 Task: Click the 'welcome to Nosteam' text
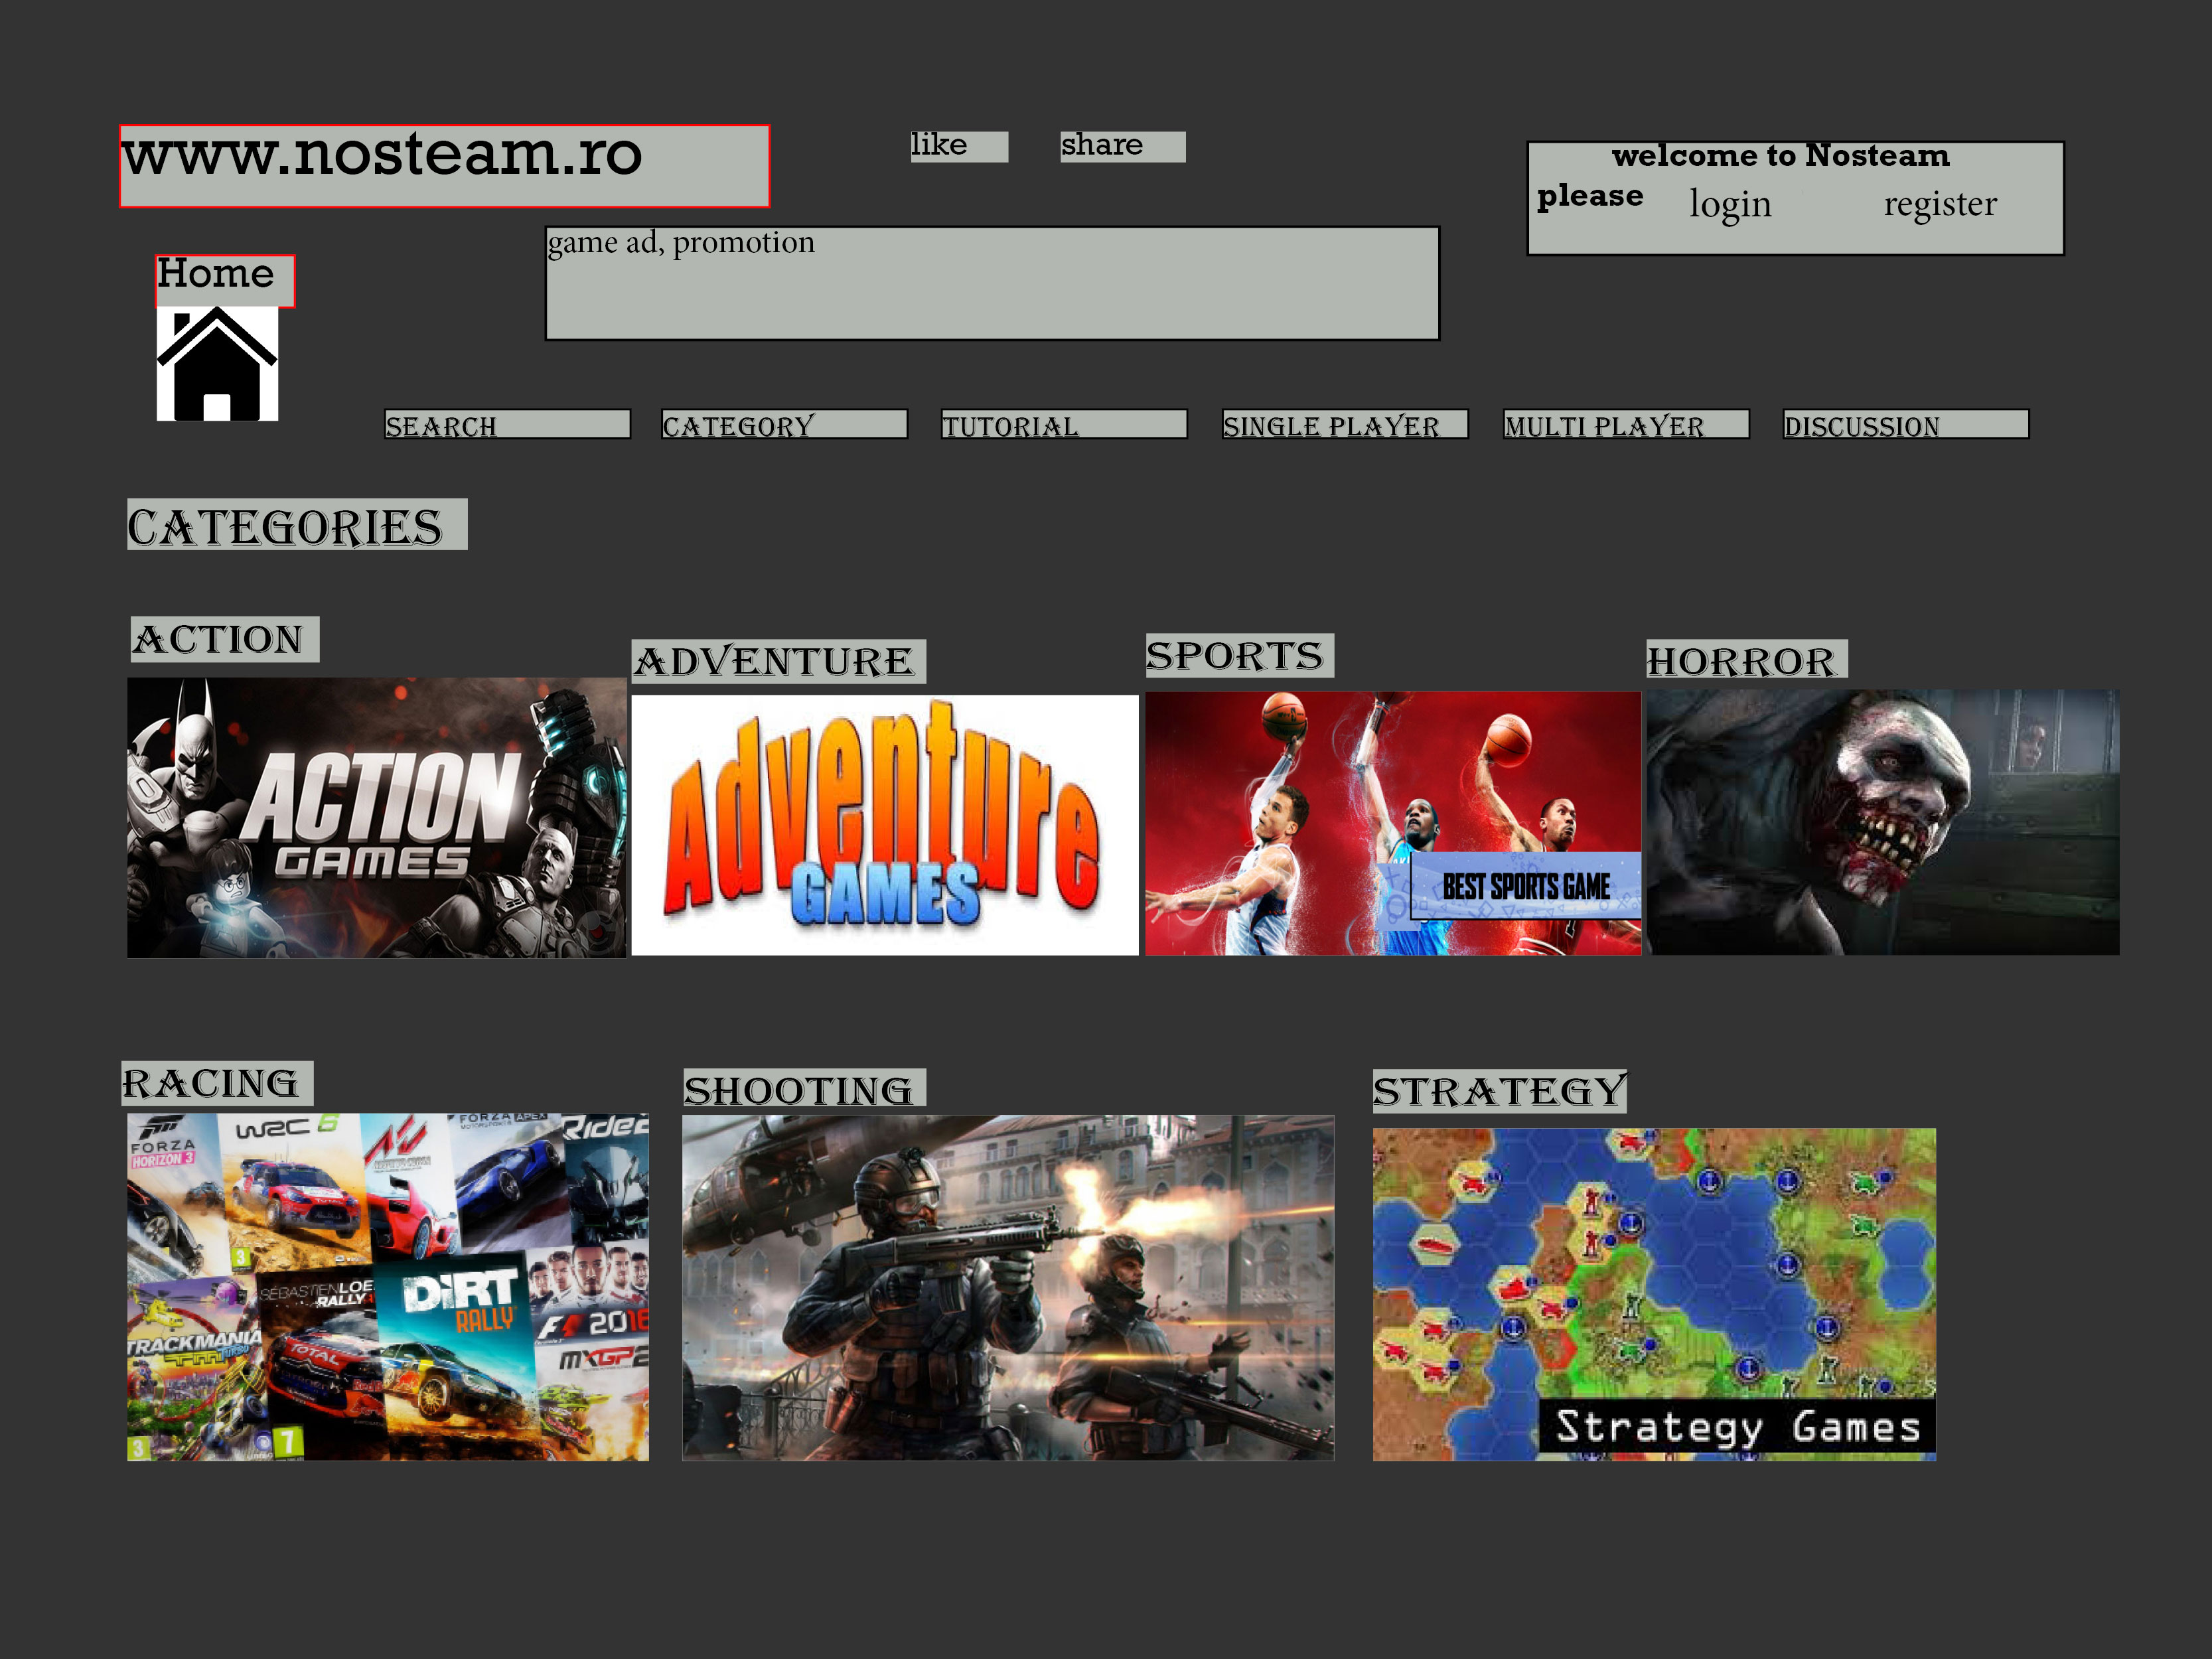click(1781, 156)
